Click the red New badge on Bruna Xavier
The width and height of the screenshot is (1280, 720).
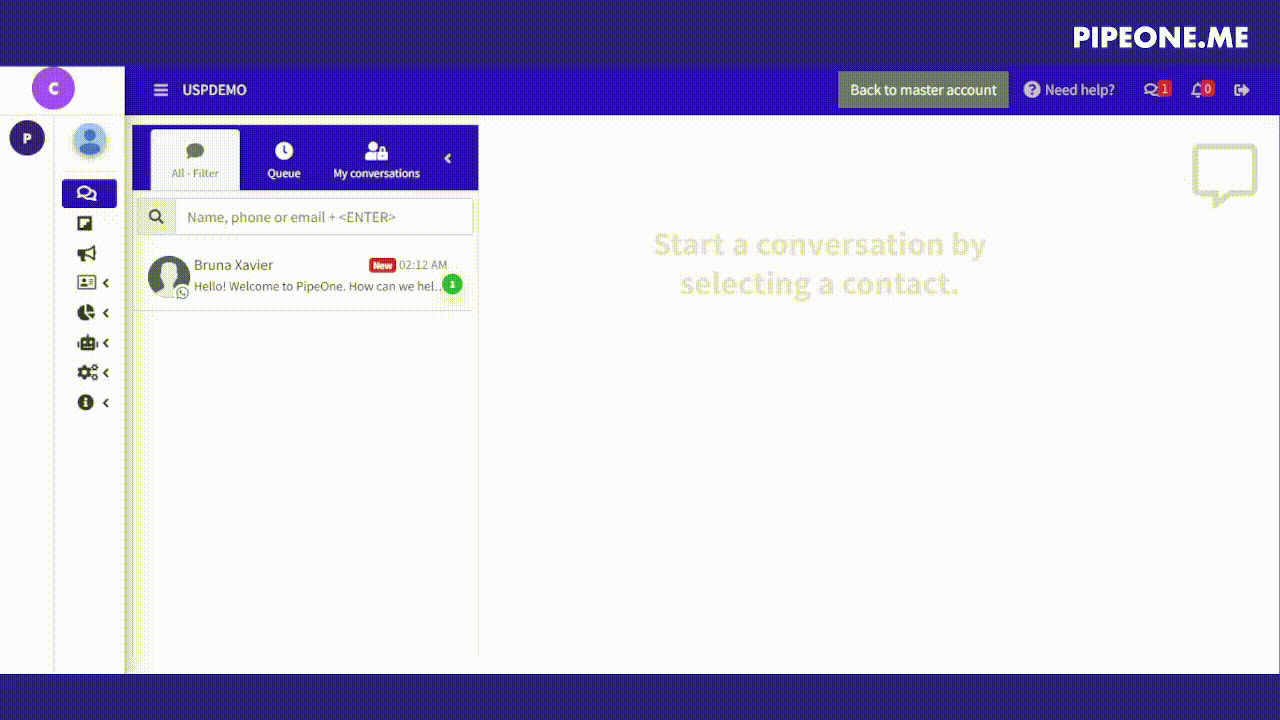[x=382, y=265]
